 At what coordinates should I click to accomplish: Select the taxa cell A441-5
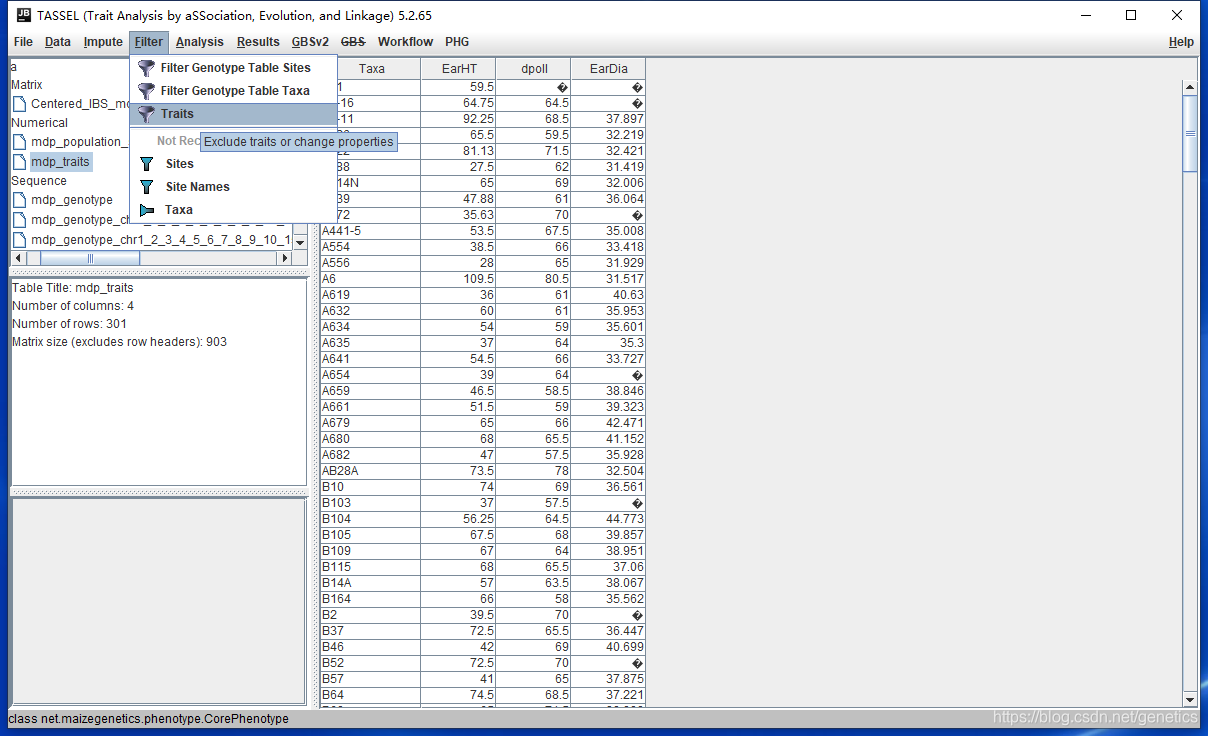coord(371,231)
